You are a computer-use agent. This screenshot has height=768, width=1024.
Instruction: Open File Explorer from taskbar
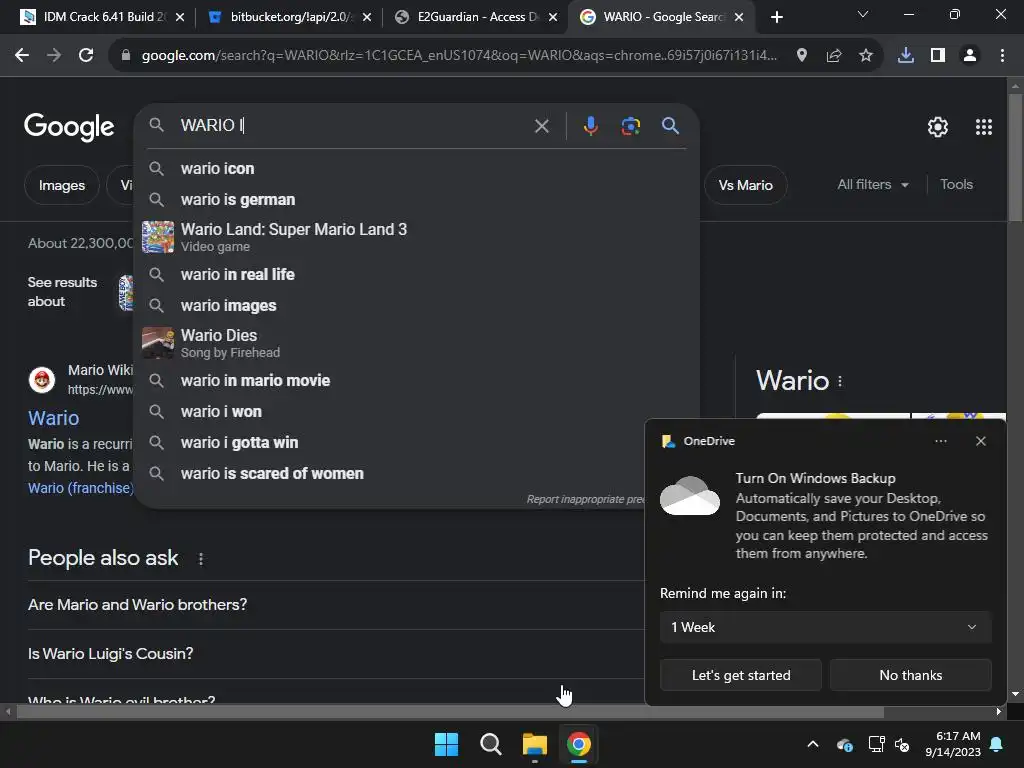(x=535, y=744)
